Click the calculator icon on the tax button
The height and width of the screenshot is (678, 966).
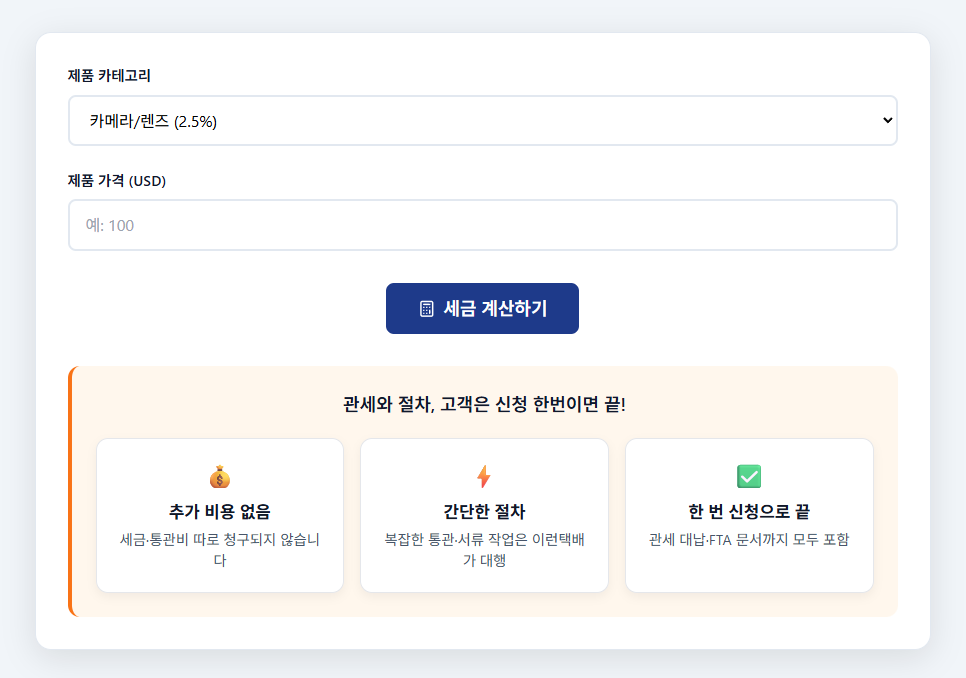pyautogui.click(x=426, y=309)
